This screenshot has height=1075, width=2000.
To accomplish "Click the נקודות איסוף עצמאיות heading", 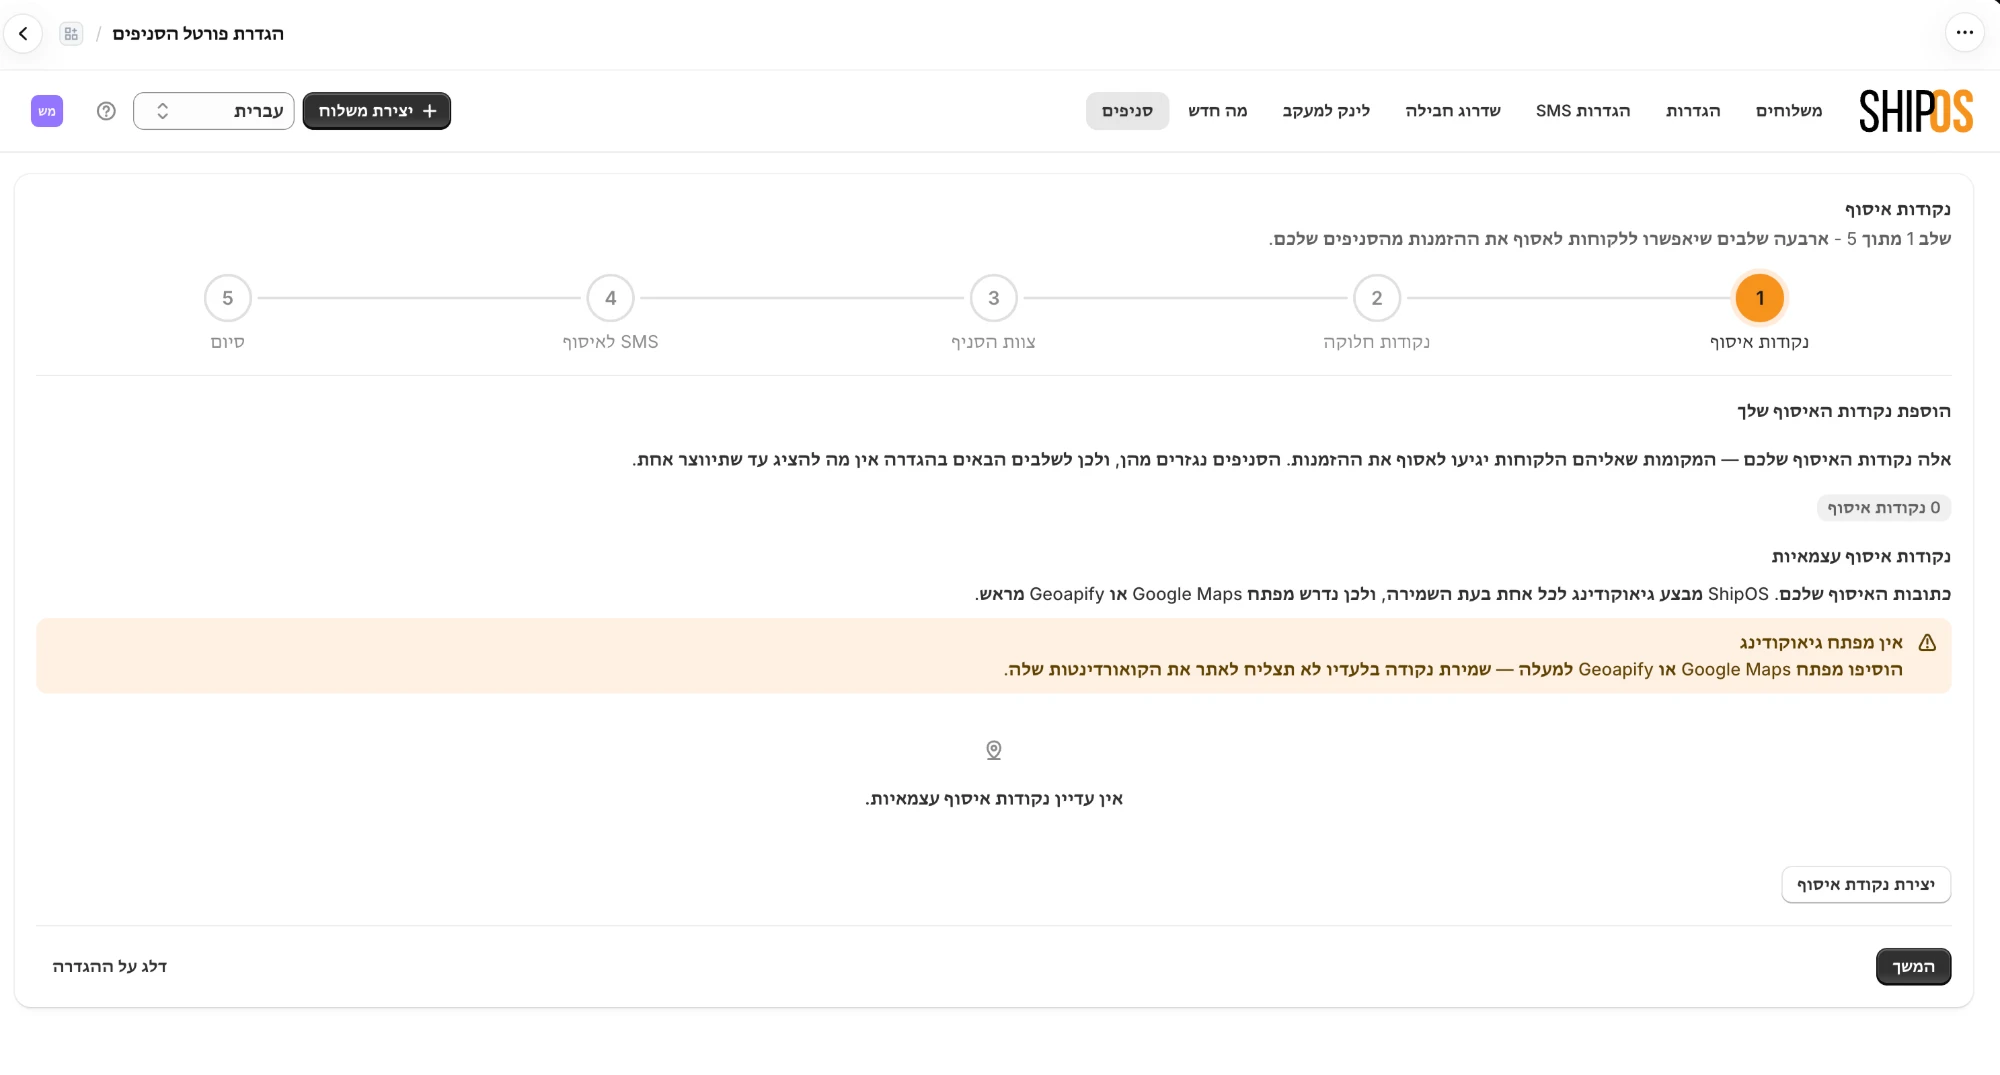I will pyautogui.click(x=1861, y=557).
